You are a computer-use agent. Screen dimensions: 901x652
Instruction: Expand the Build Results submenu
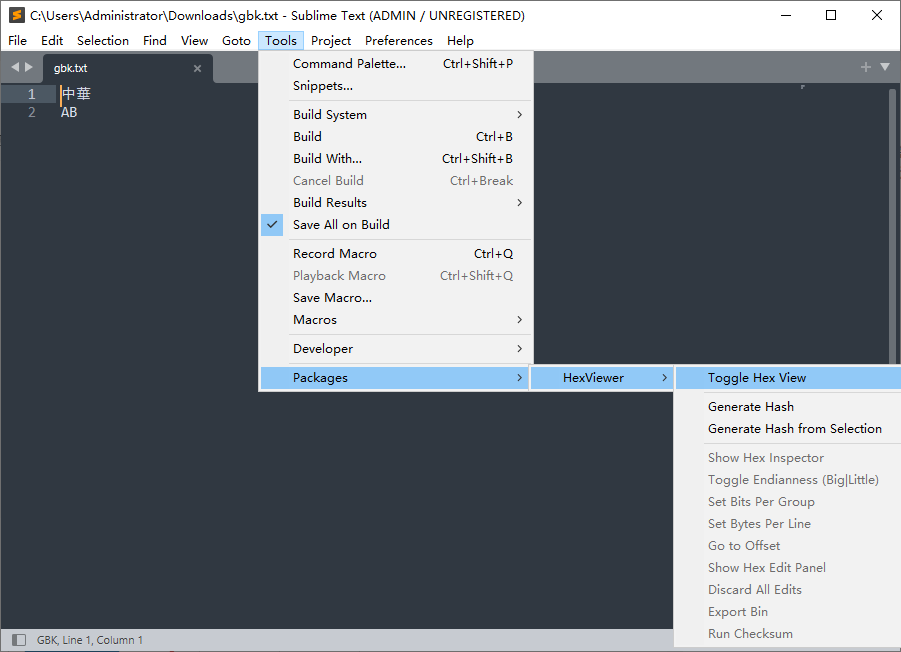(x=396, y=203)
